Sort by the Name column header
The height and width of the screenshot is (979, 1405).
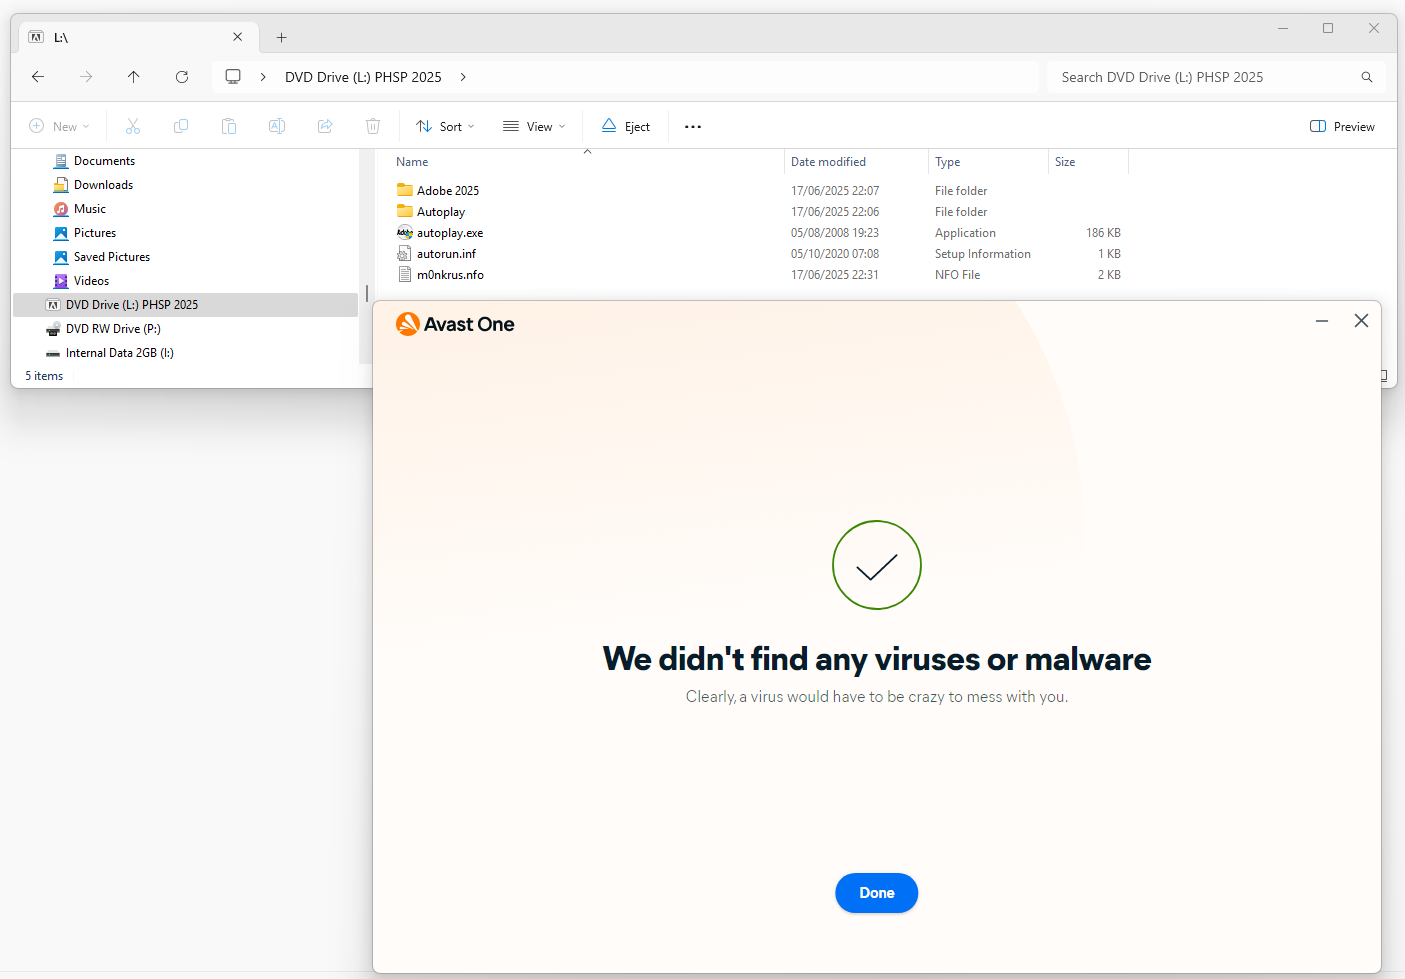[x=412, y=162]
